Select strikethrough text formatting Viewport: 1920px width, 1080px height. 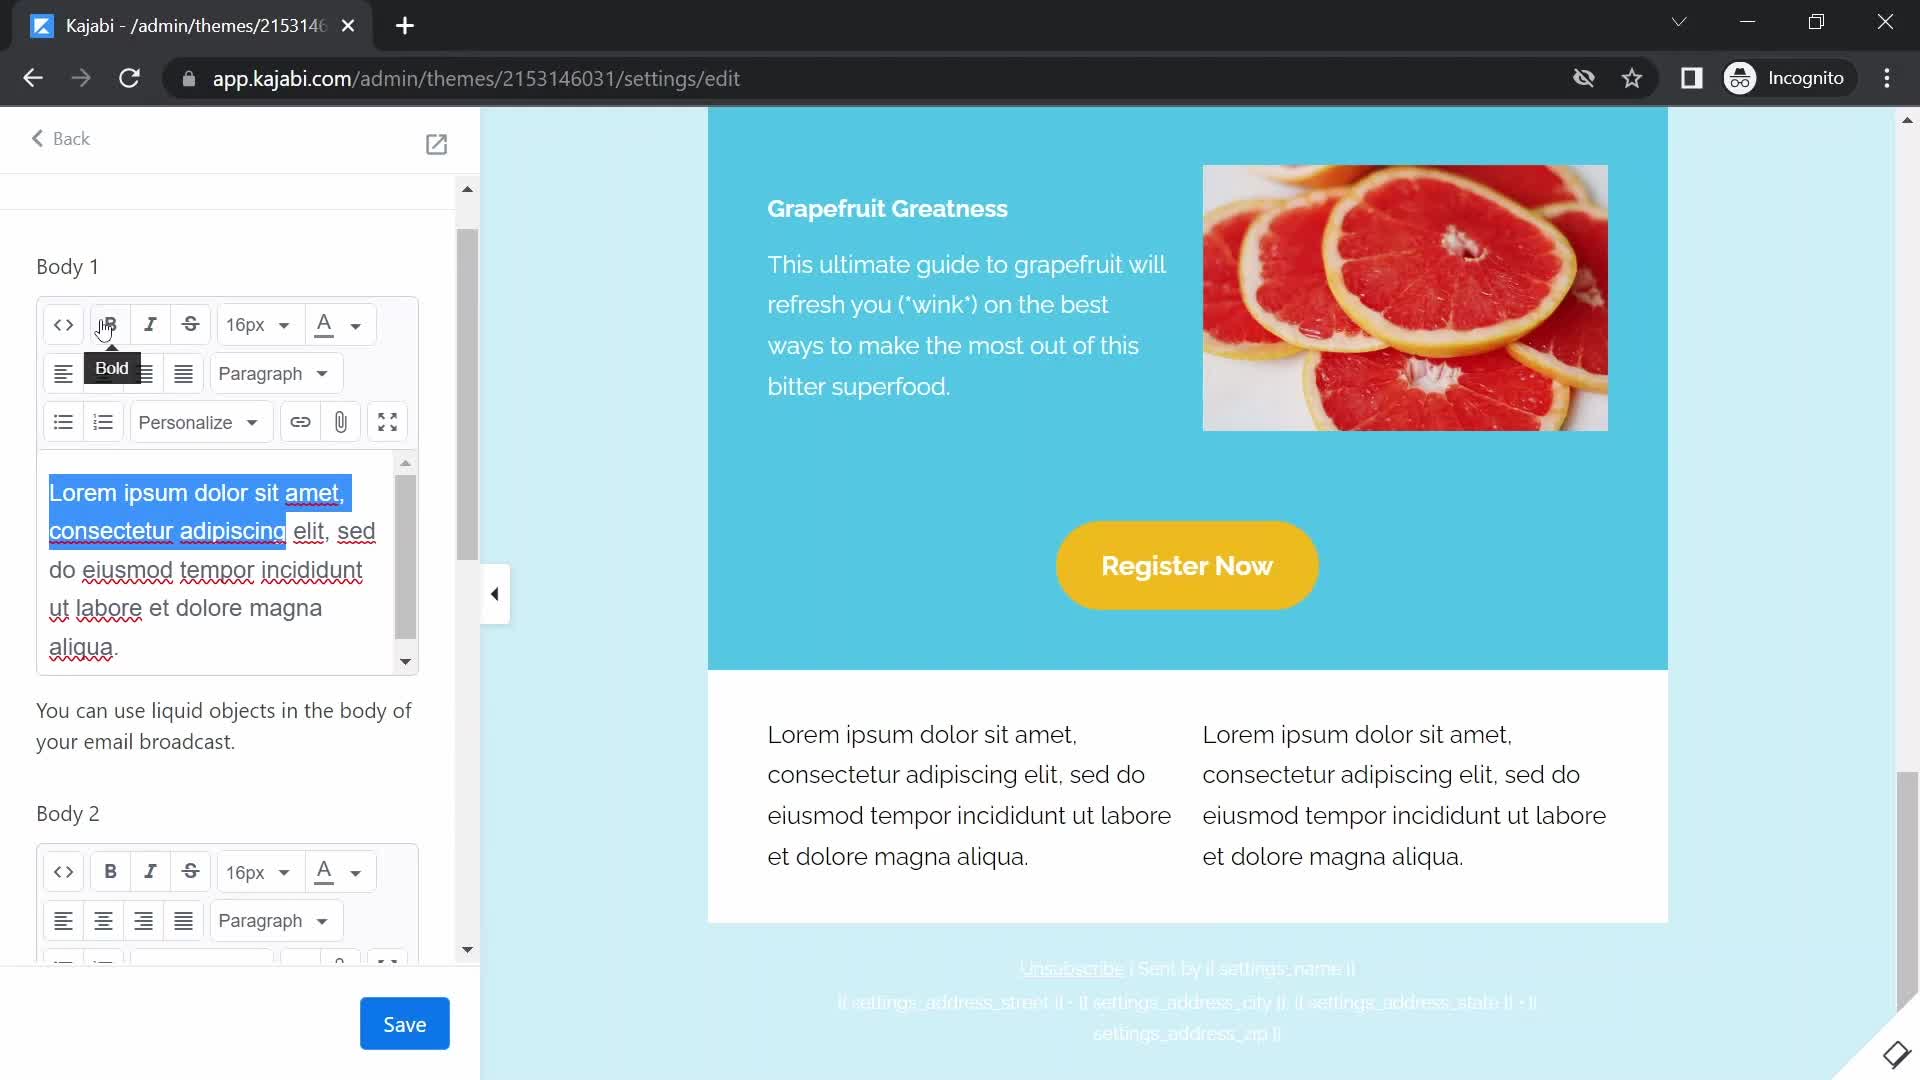pos(191,324)
